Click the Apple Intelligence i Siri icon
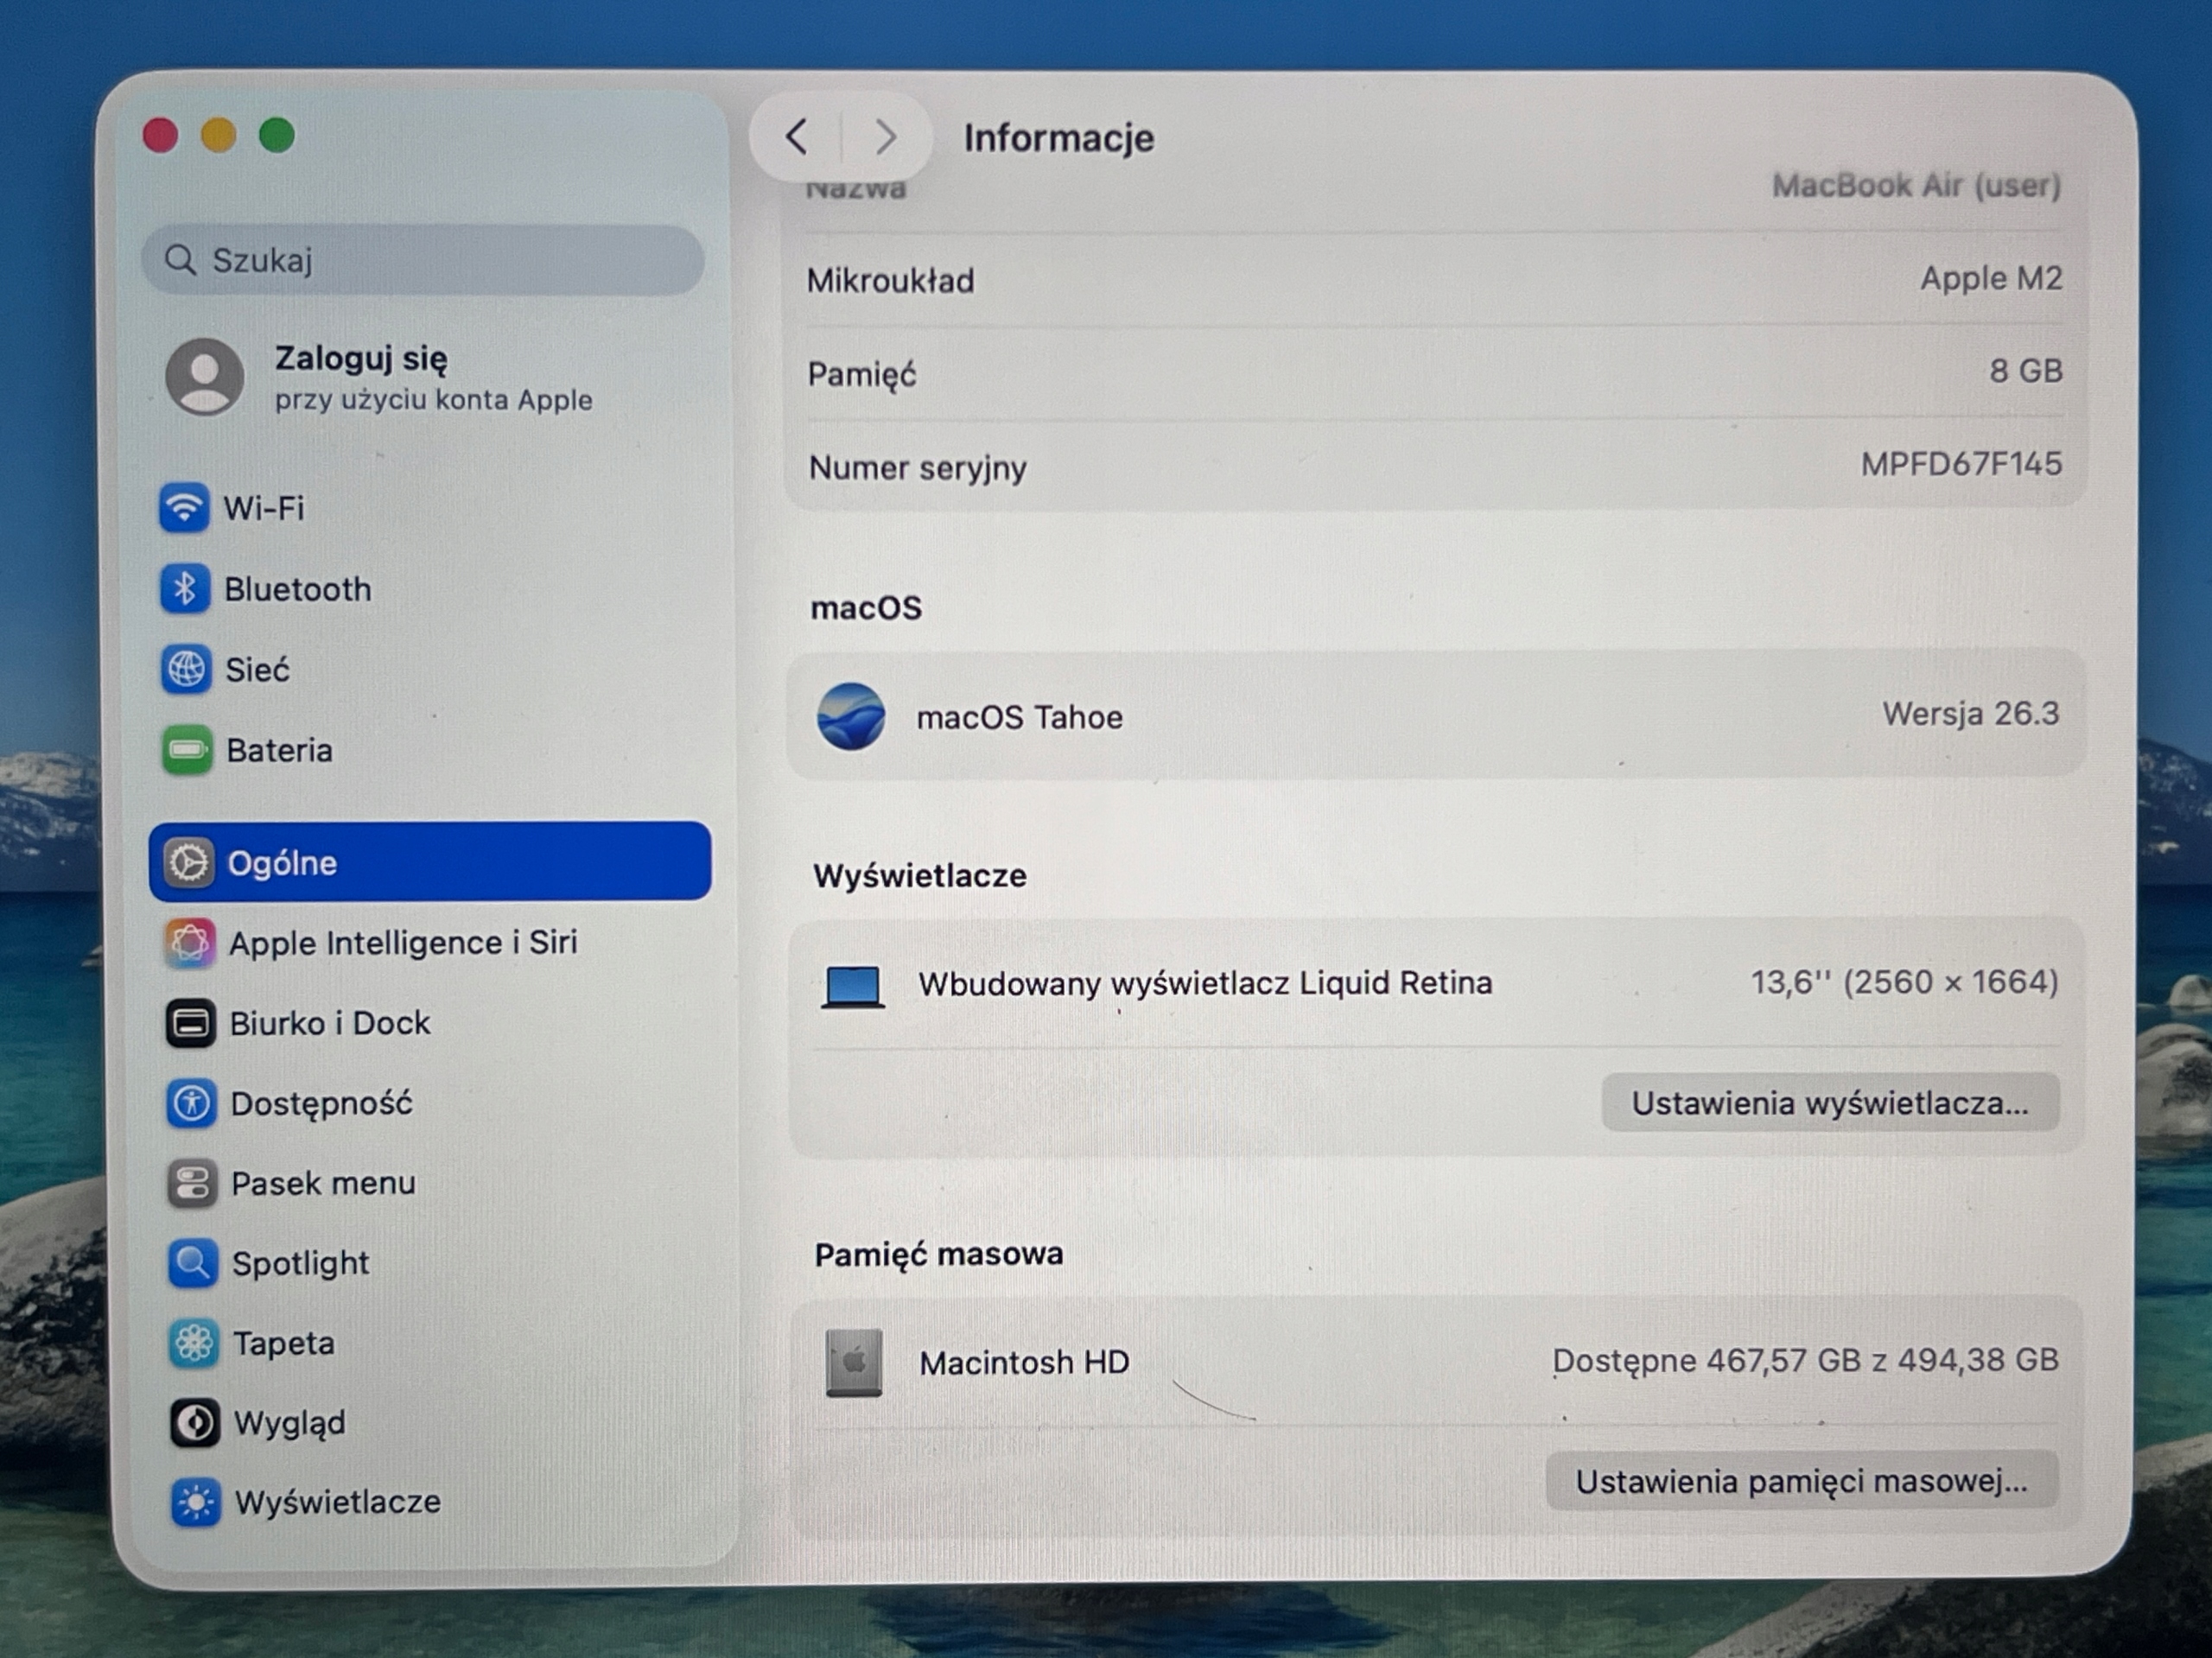 pyautogui.click(x=190, y=943)
